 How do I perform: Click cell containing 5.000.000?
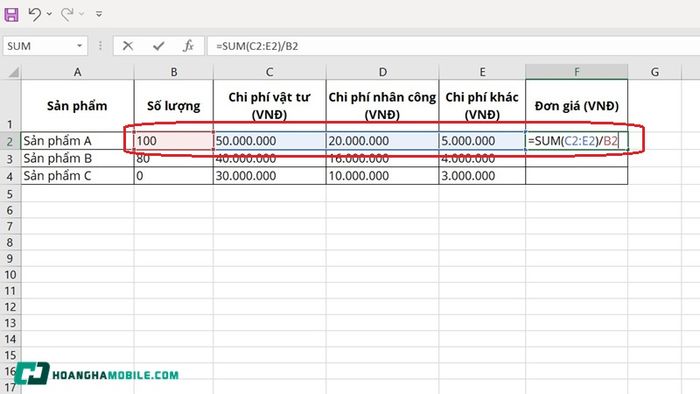point(482,141)
